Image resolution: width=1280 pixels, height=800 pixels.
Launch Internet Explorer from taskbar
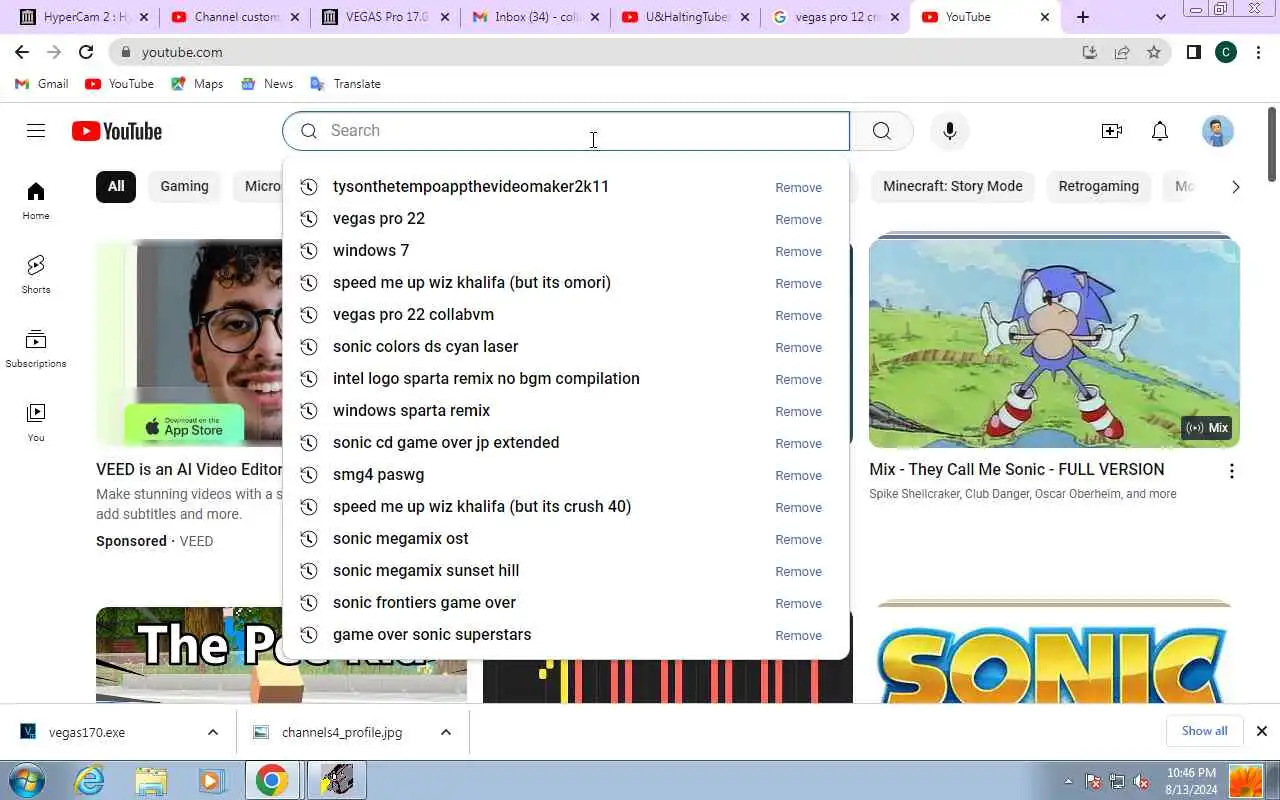click(90, 780)
